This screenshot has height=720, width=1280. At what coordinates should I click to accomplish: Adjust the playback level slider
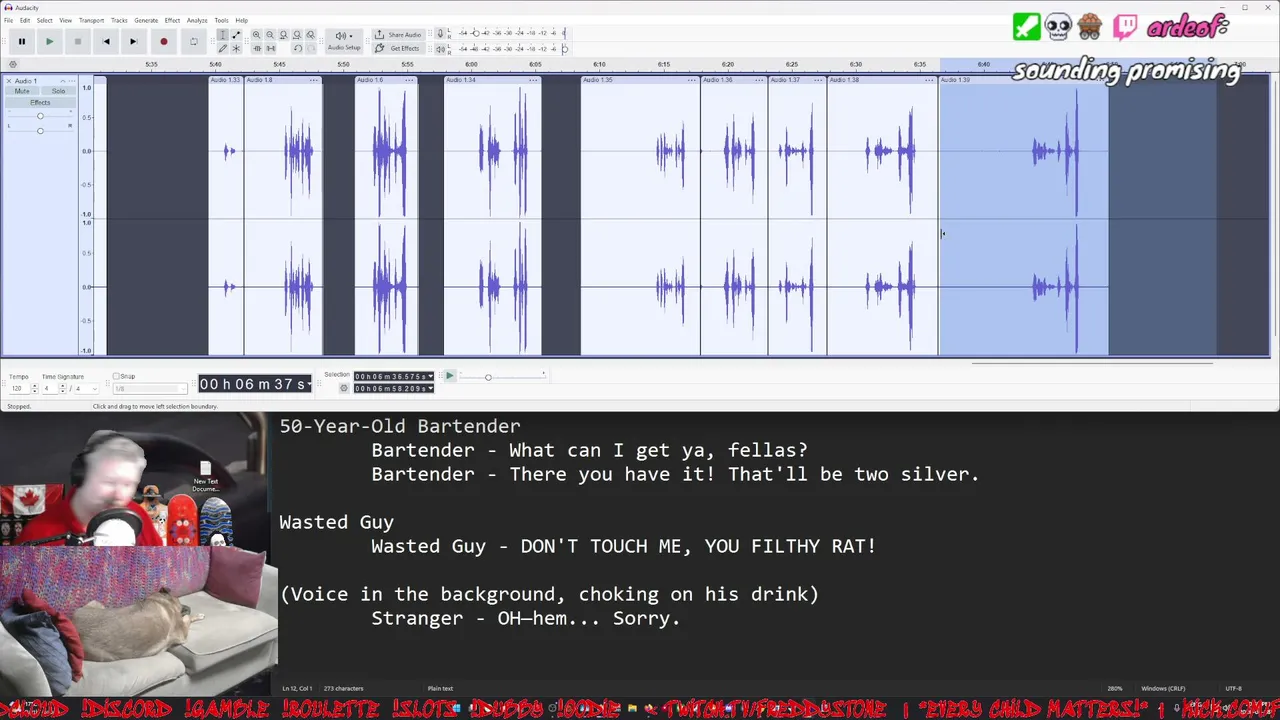(565, 48)
